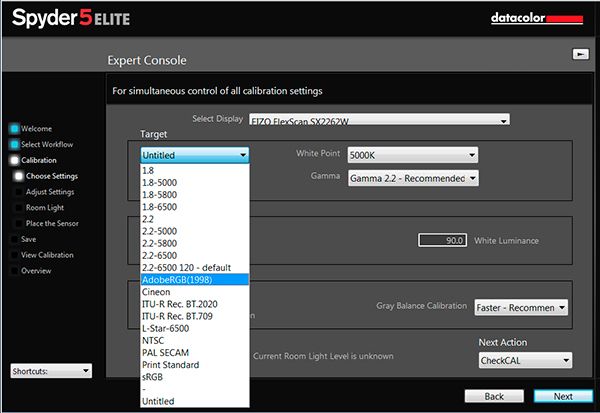The image size is (600, 413).
Task: Select the 1.8-6500 preset
Action: (195, 207)
